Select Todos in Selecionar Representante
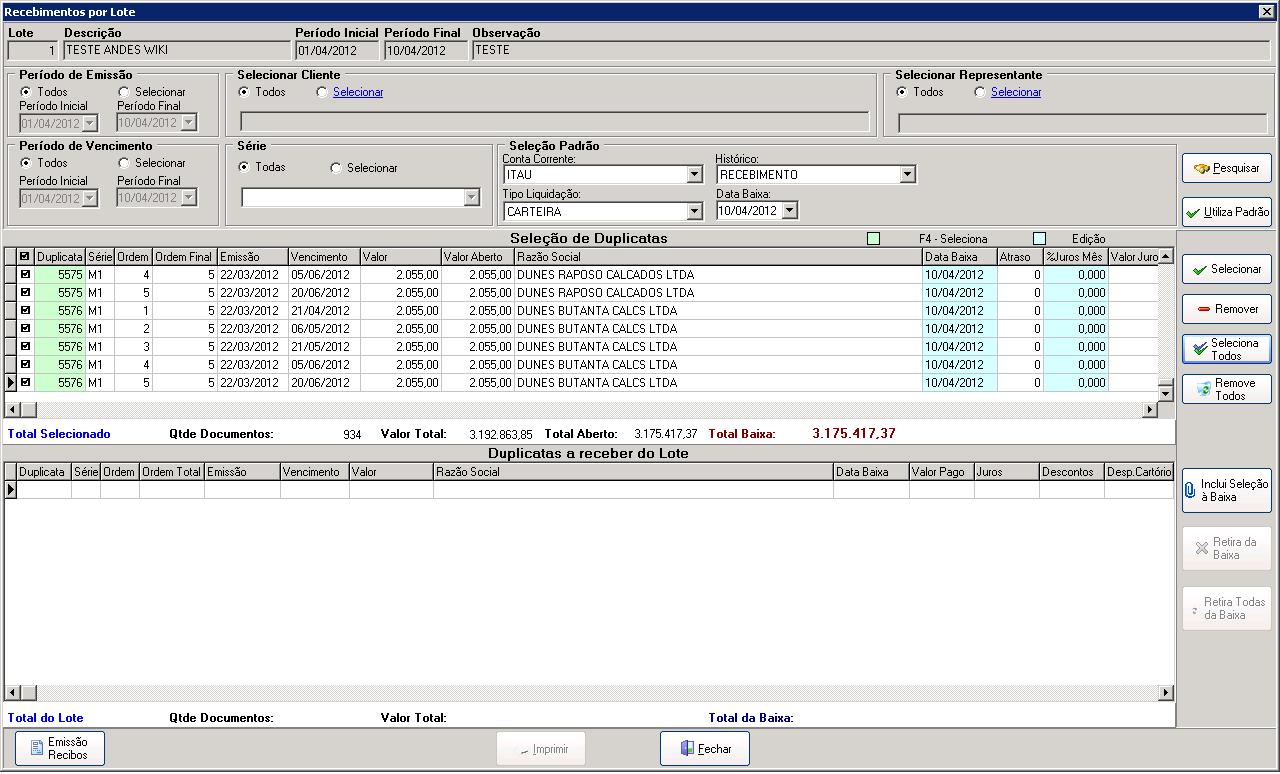Viewport: 1280px width, 774px height. [902, 92]
